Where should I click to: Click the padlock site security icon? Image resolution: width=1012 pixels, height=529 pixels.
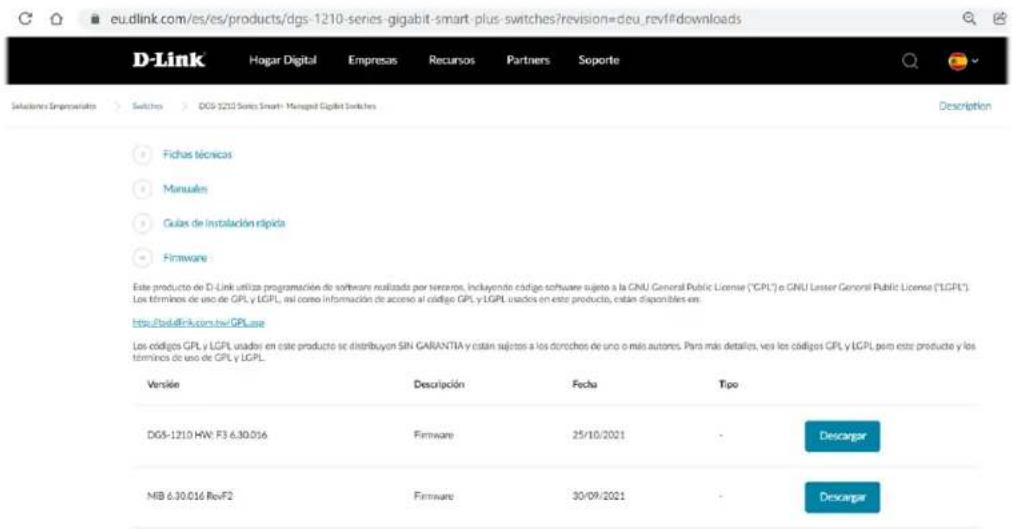click(96, 19)
